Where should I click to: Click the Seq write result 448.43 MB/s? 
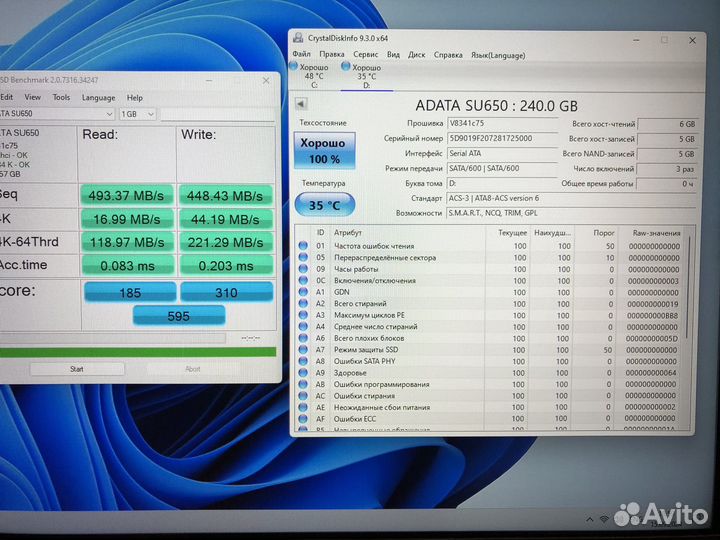(x=225, y=196)
